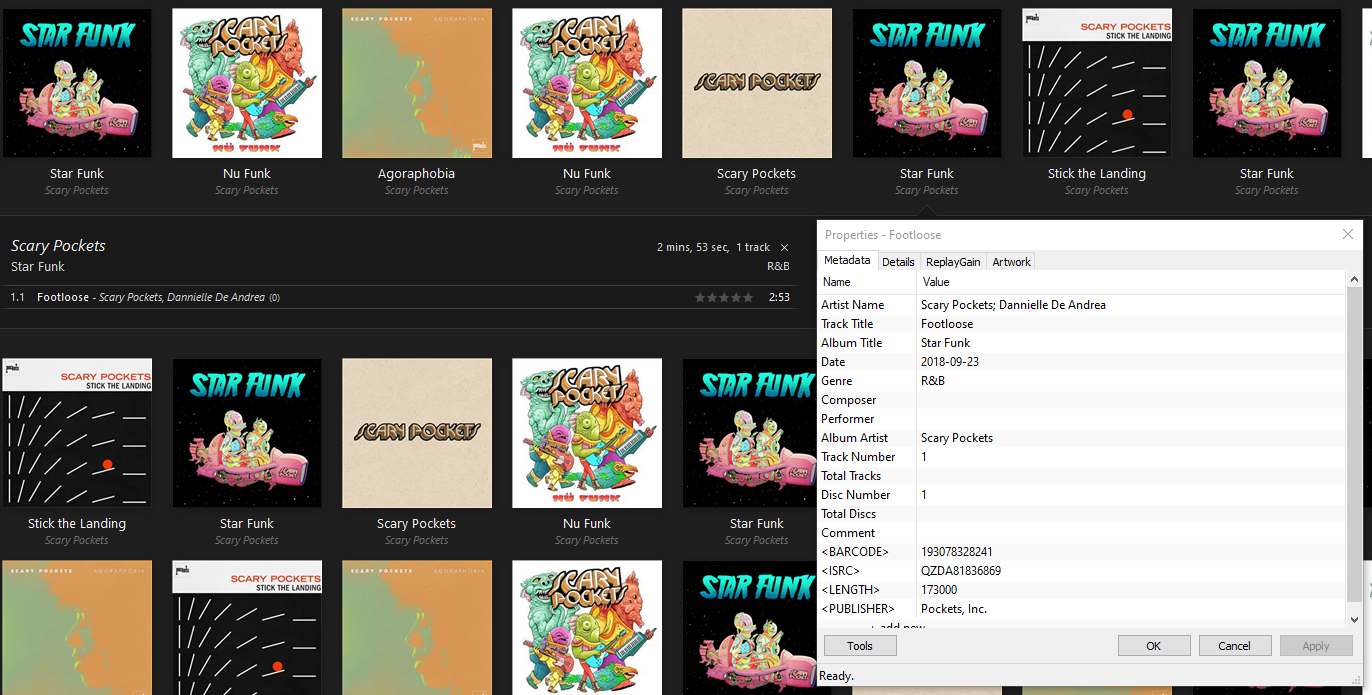Select the LENGTH value 173000
The width and height of the screenshot is (1372, 695).
[1132, 590]
